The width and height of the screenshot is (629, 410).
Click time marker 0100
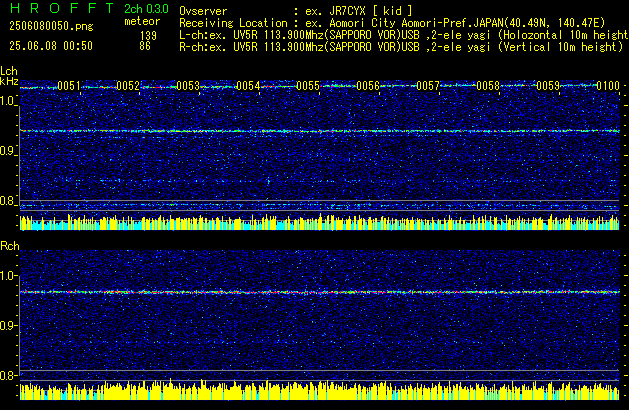[608, 86]
